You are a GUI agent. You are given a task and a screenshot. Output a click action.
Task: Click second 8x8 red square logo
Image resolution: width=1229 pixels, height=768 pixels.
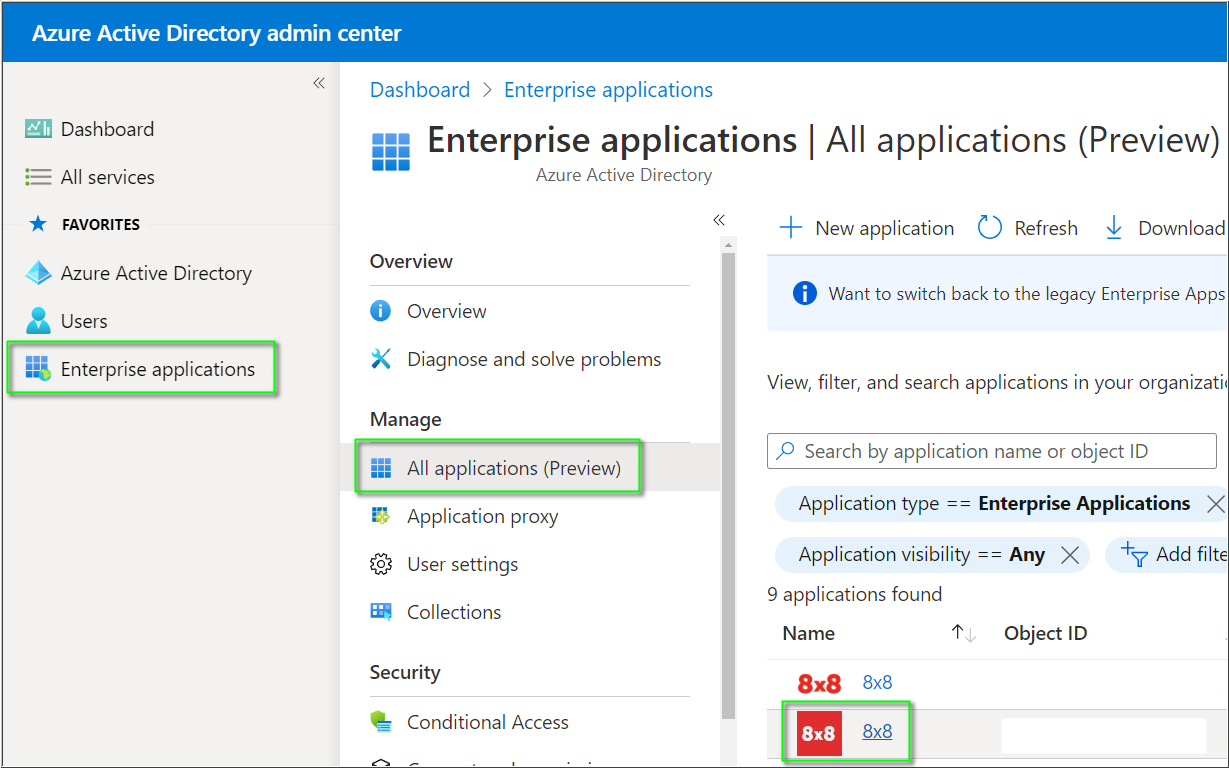(819, 733)
